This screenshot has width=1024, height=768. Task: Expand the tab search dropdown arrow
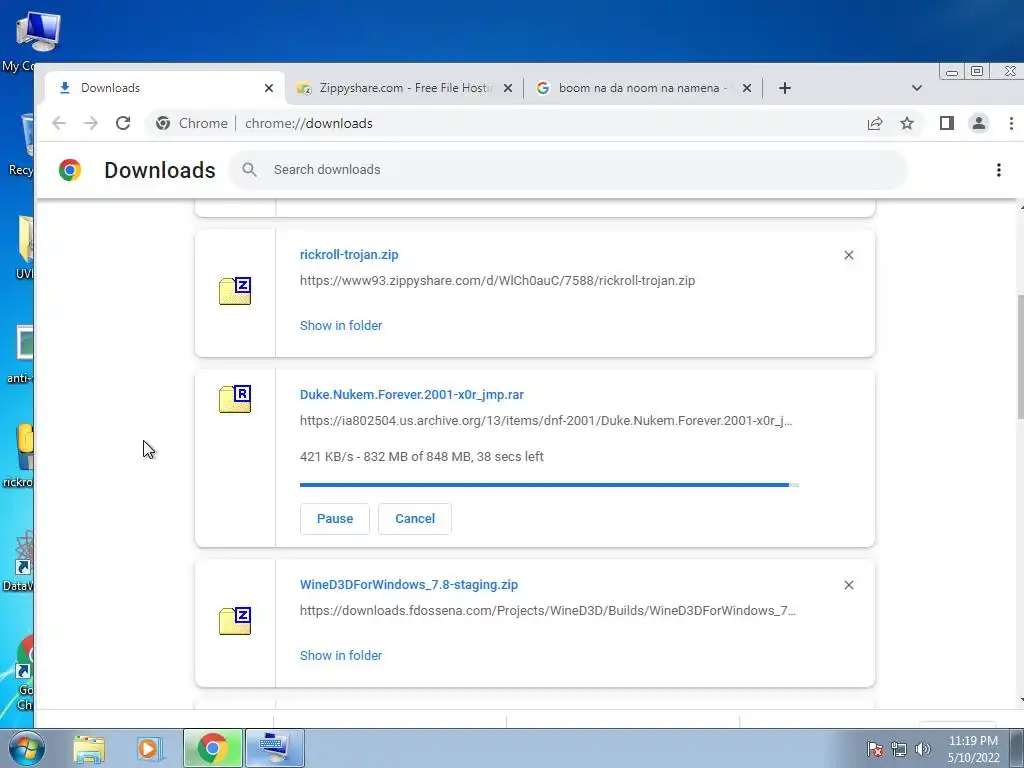pyautogui.click(x=916, y=88)
